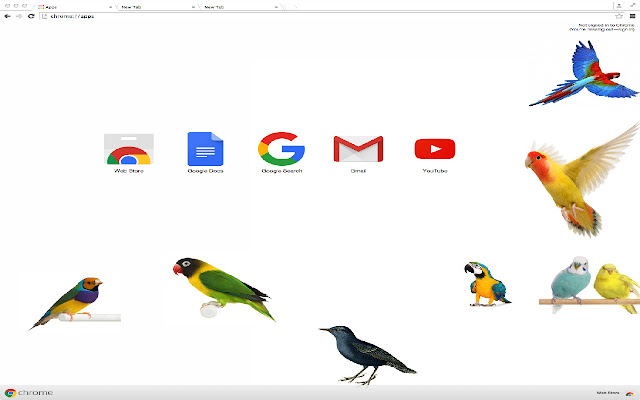Image resolution: width=640 pixels, height=400 pixels.
Task: Select the Apps tab
Action: tap(73, 7)
